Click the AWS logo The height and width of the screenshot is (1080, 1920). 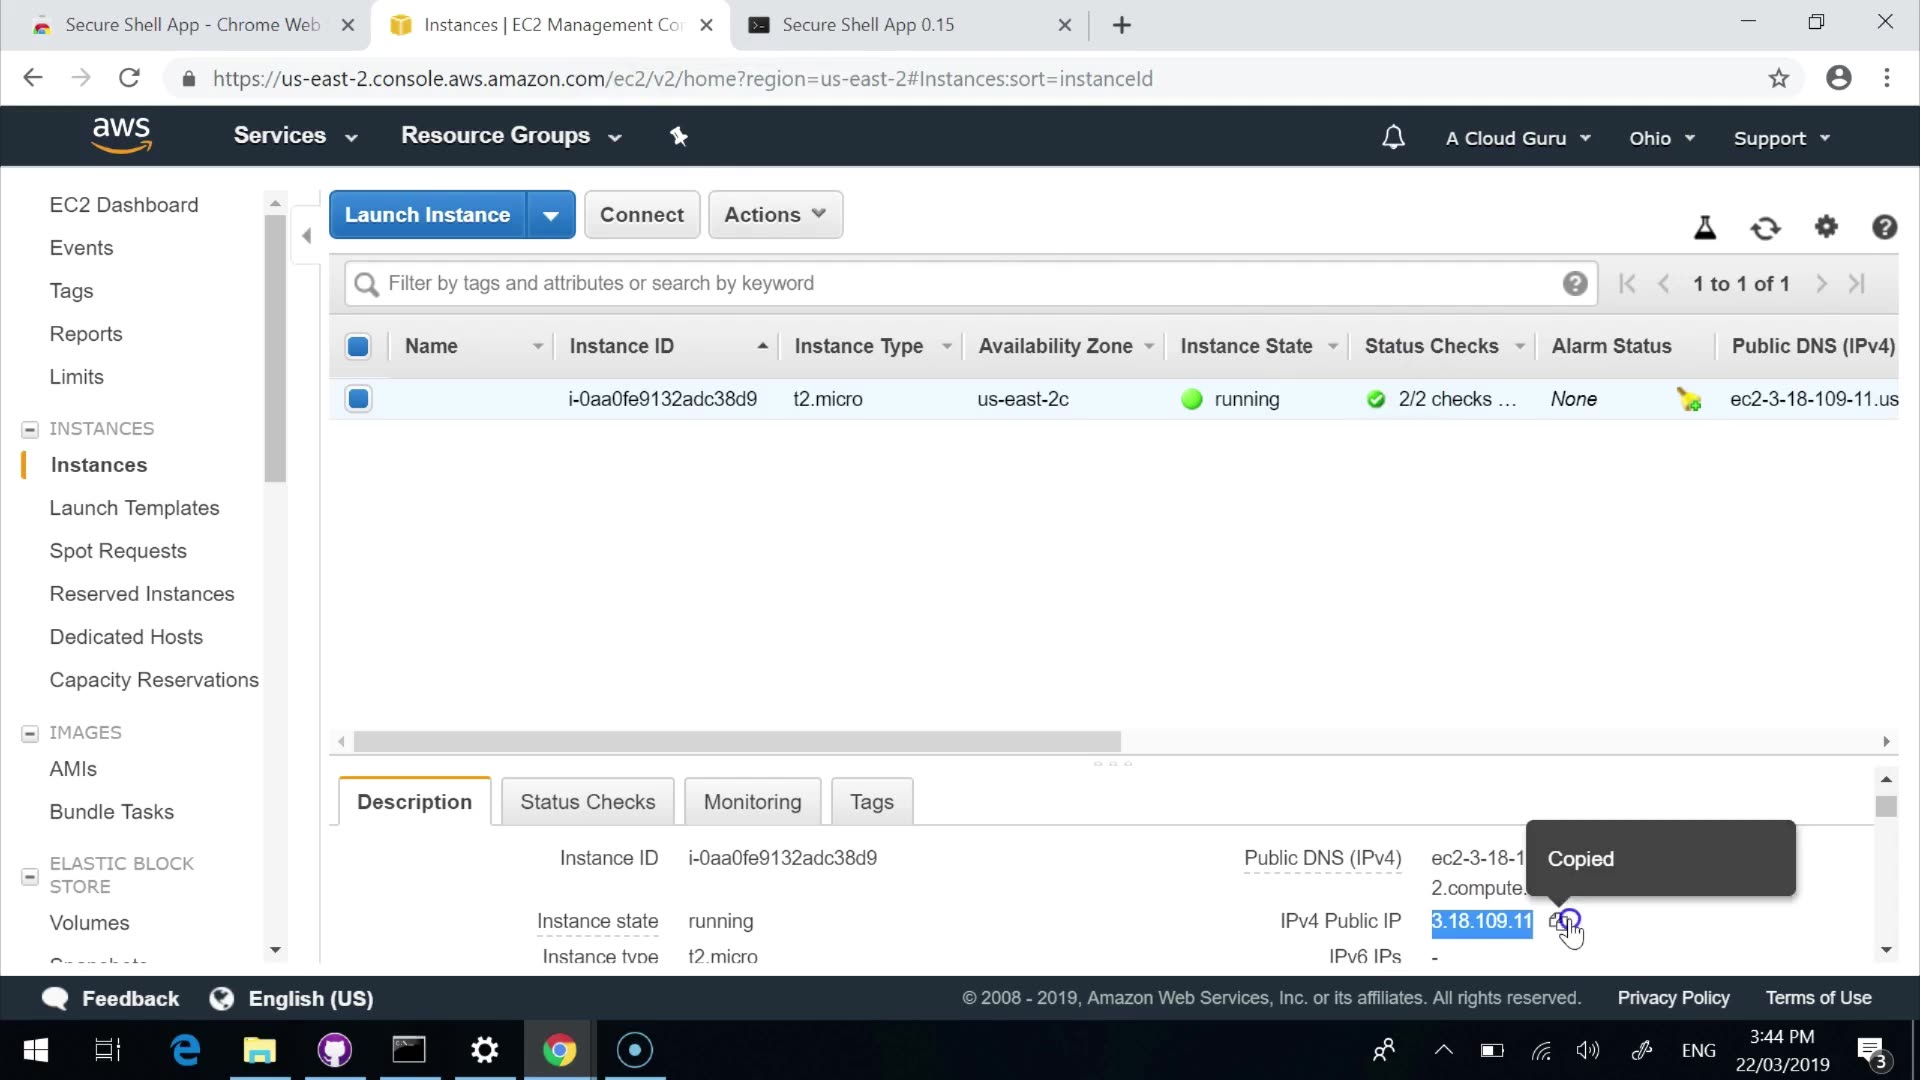(121, 135)
